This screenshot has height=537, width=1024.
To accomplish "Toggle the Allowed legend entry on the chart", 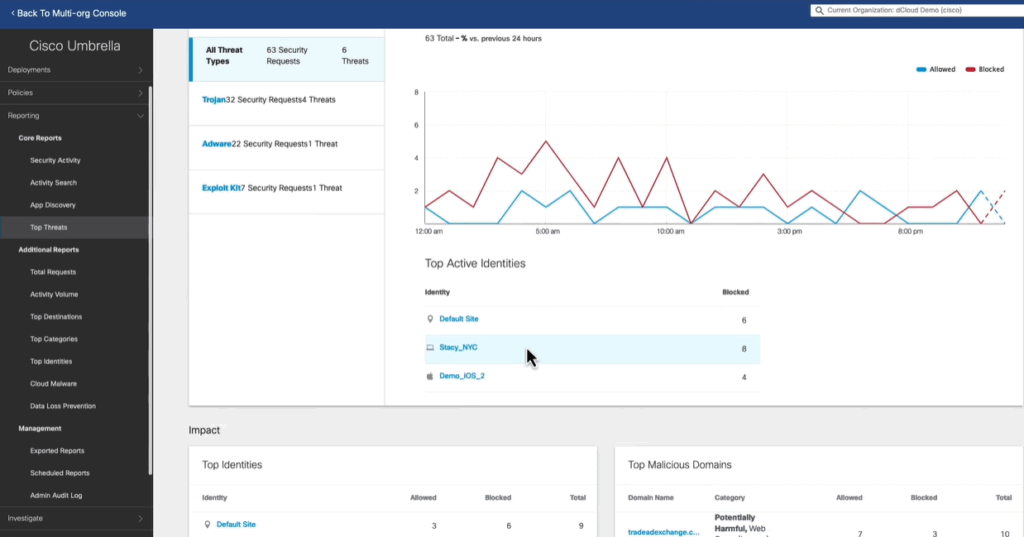I will (935, 69).
